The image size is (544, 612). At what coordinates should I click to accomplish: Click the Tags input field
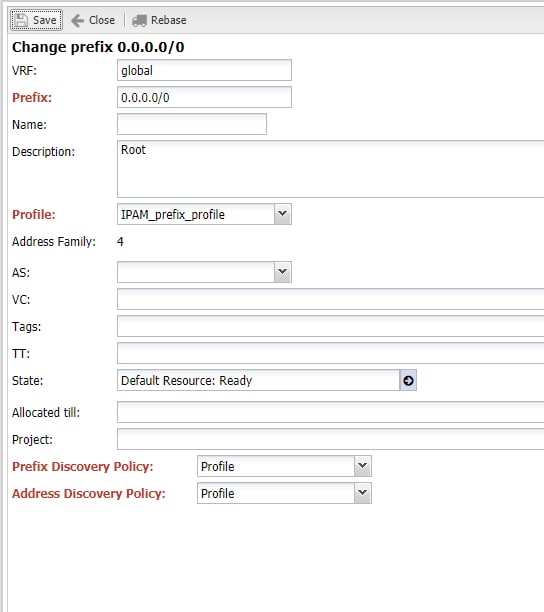331,326
